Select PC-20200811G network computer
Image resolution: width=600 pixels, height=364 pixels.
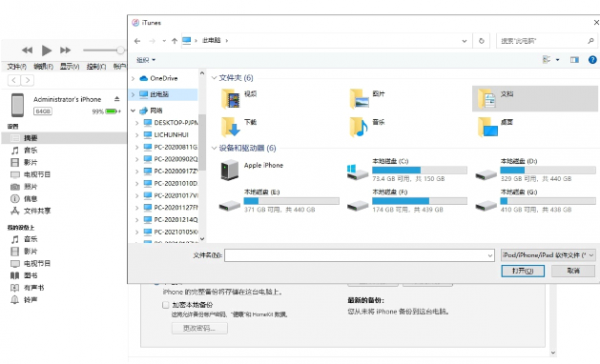pos(171,147)
